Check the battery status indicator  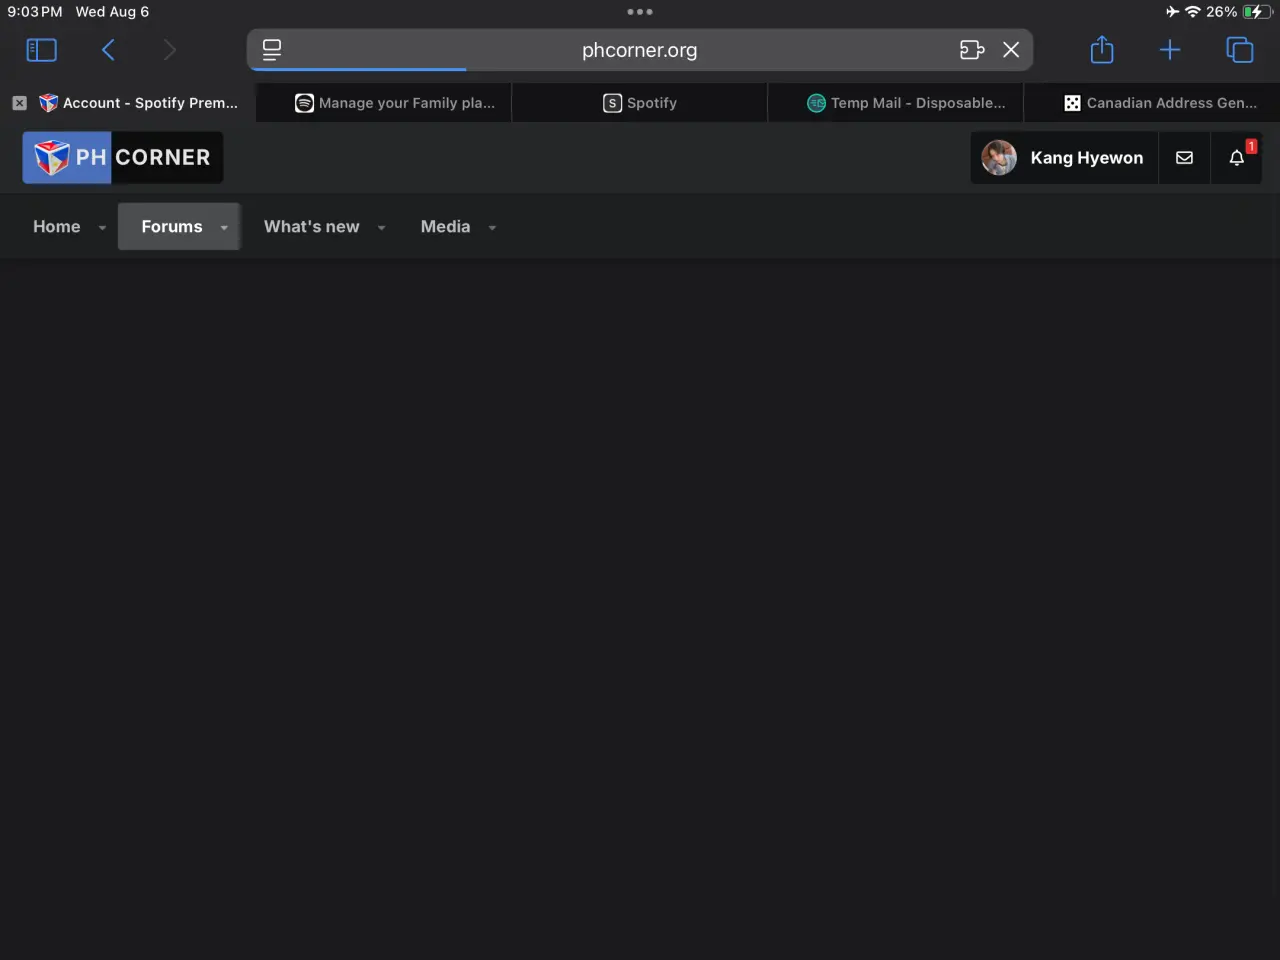click(1256, 12)
